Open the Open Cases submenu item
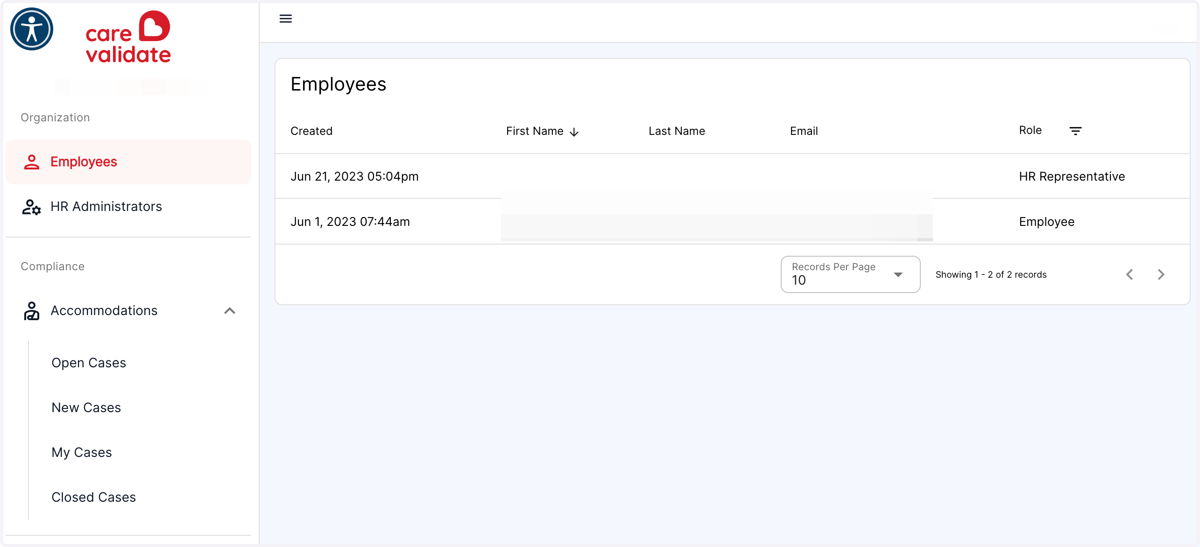Viewport: 1200px width, 547px height. pos(89,363)
